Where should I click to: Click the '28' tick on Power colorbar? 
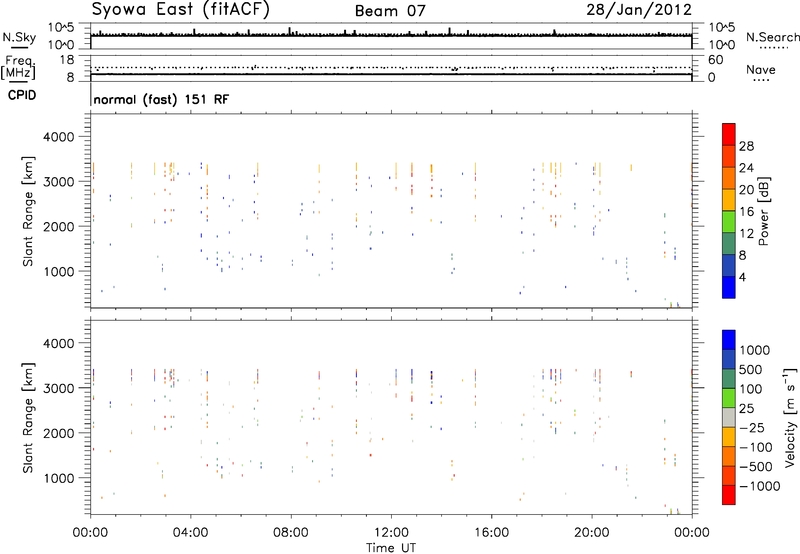coord(746,146)
